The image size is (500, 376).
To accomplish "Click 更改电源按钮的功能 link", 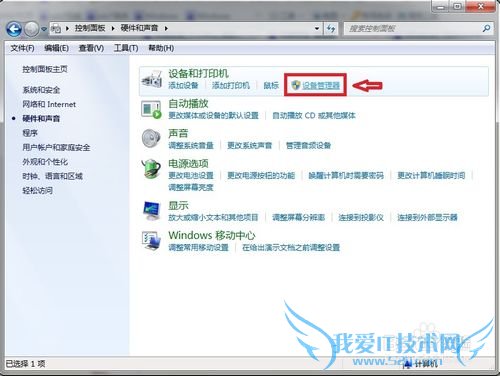I will (x=261, y=176).
